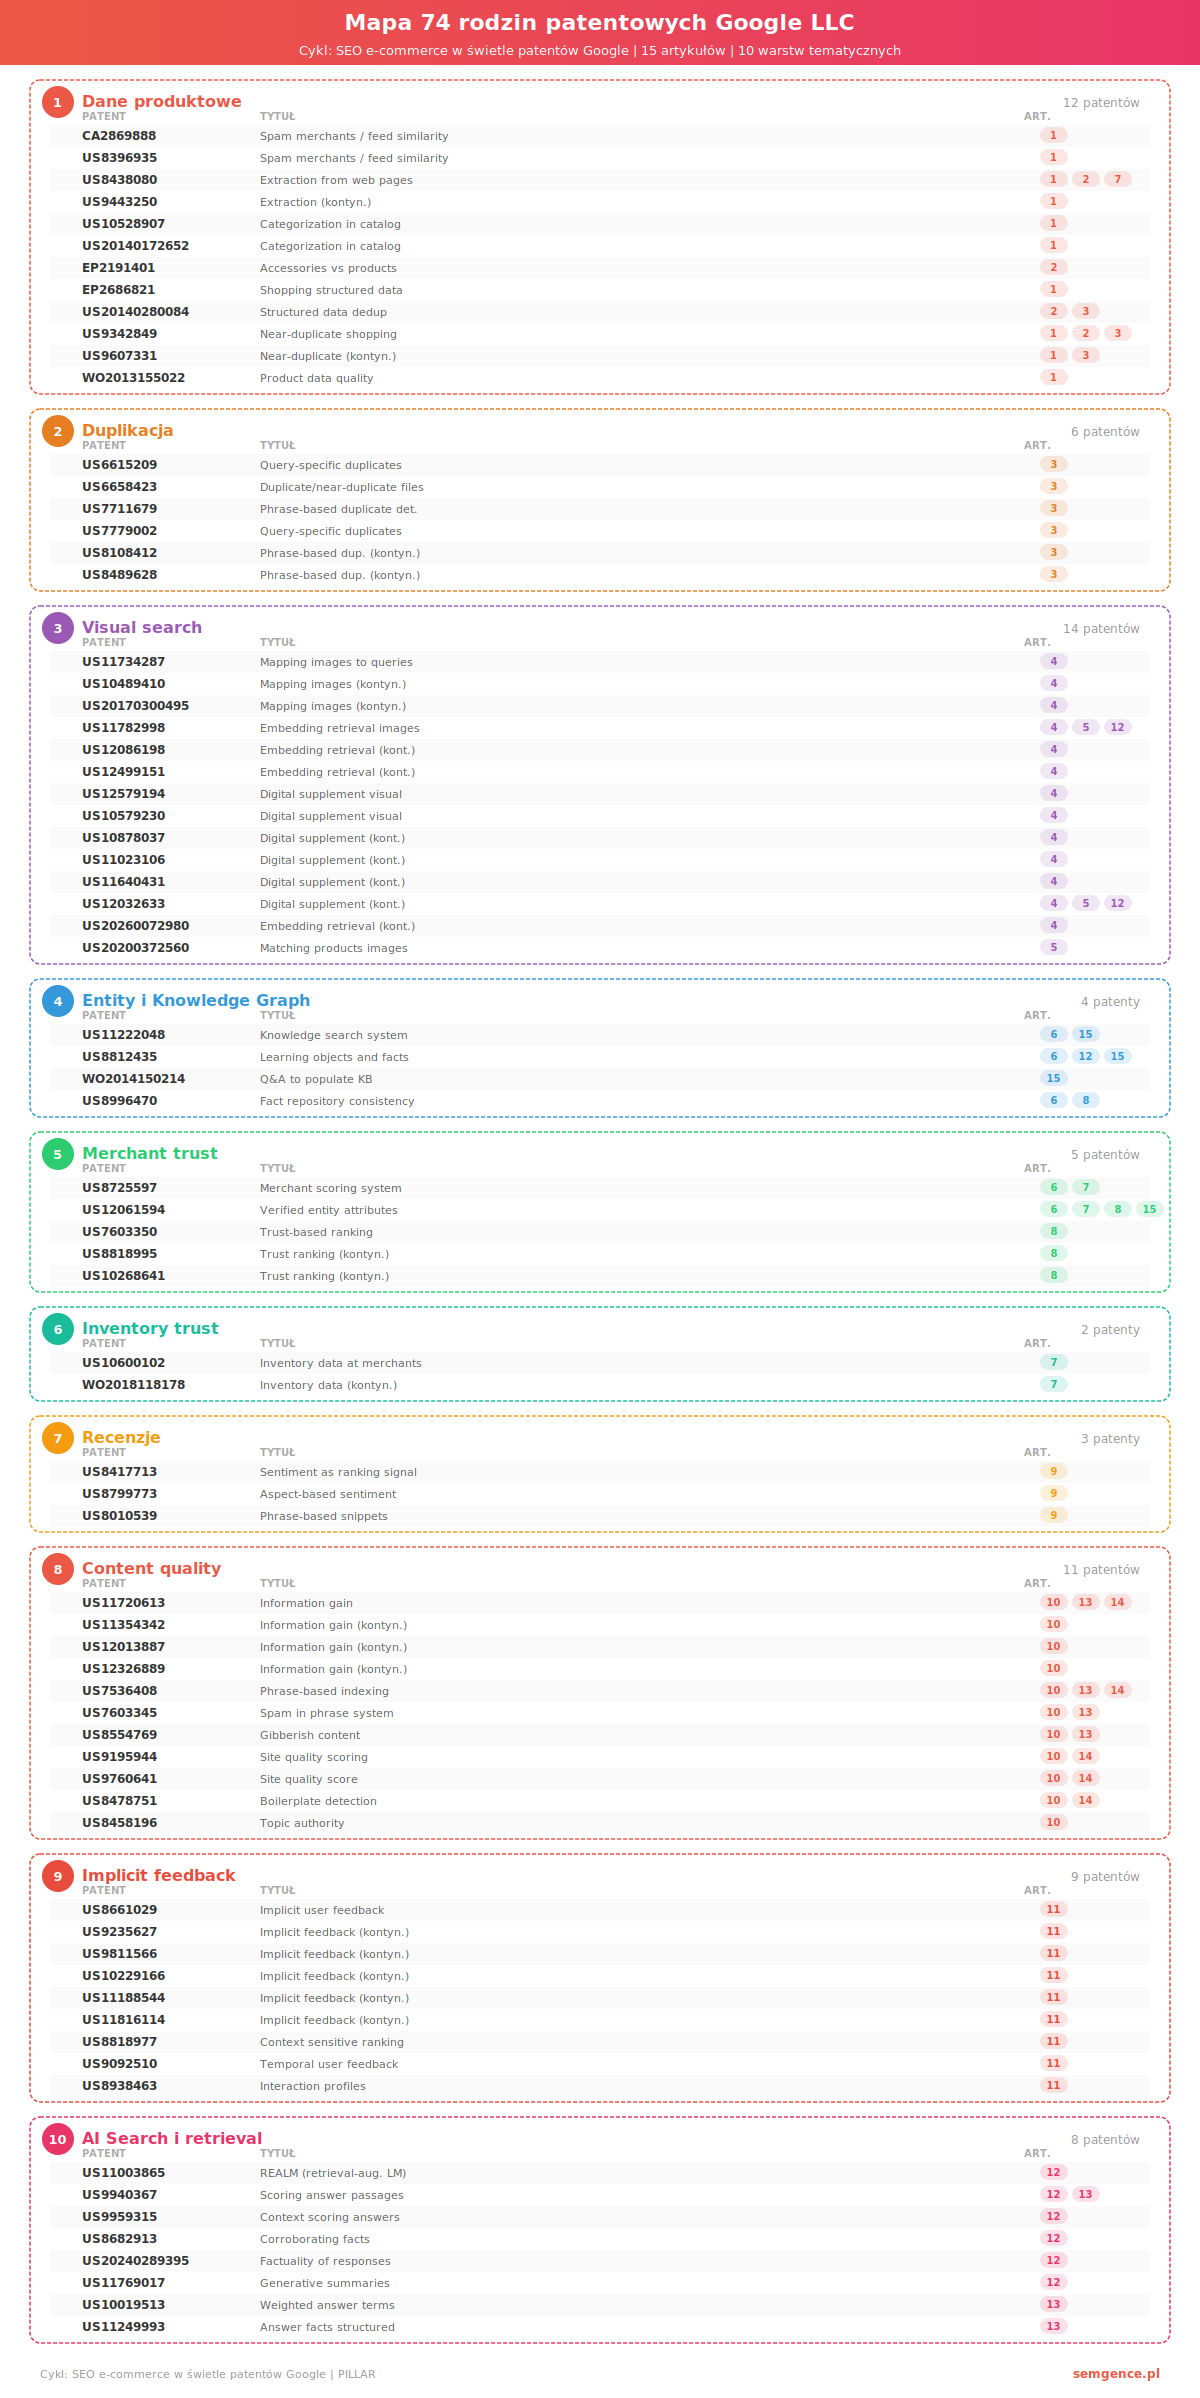Click patent number US6615209
Screen dimensions: 1200x2398
[x=119, y=465]
